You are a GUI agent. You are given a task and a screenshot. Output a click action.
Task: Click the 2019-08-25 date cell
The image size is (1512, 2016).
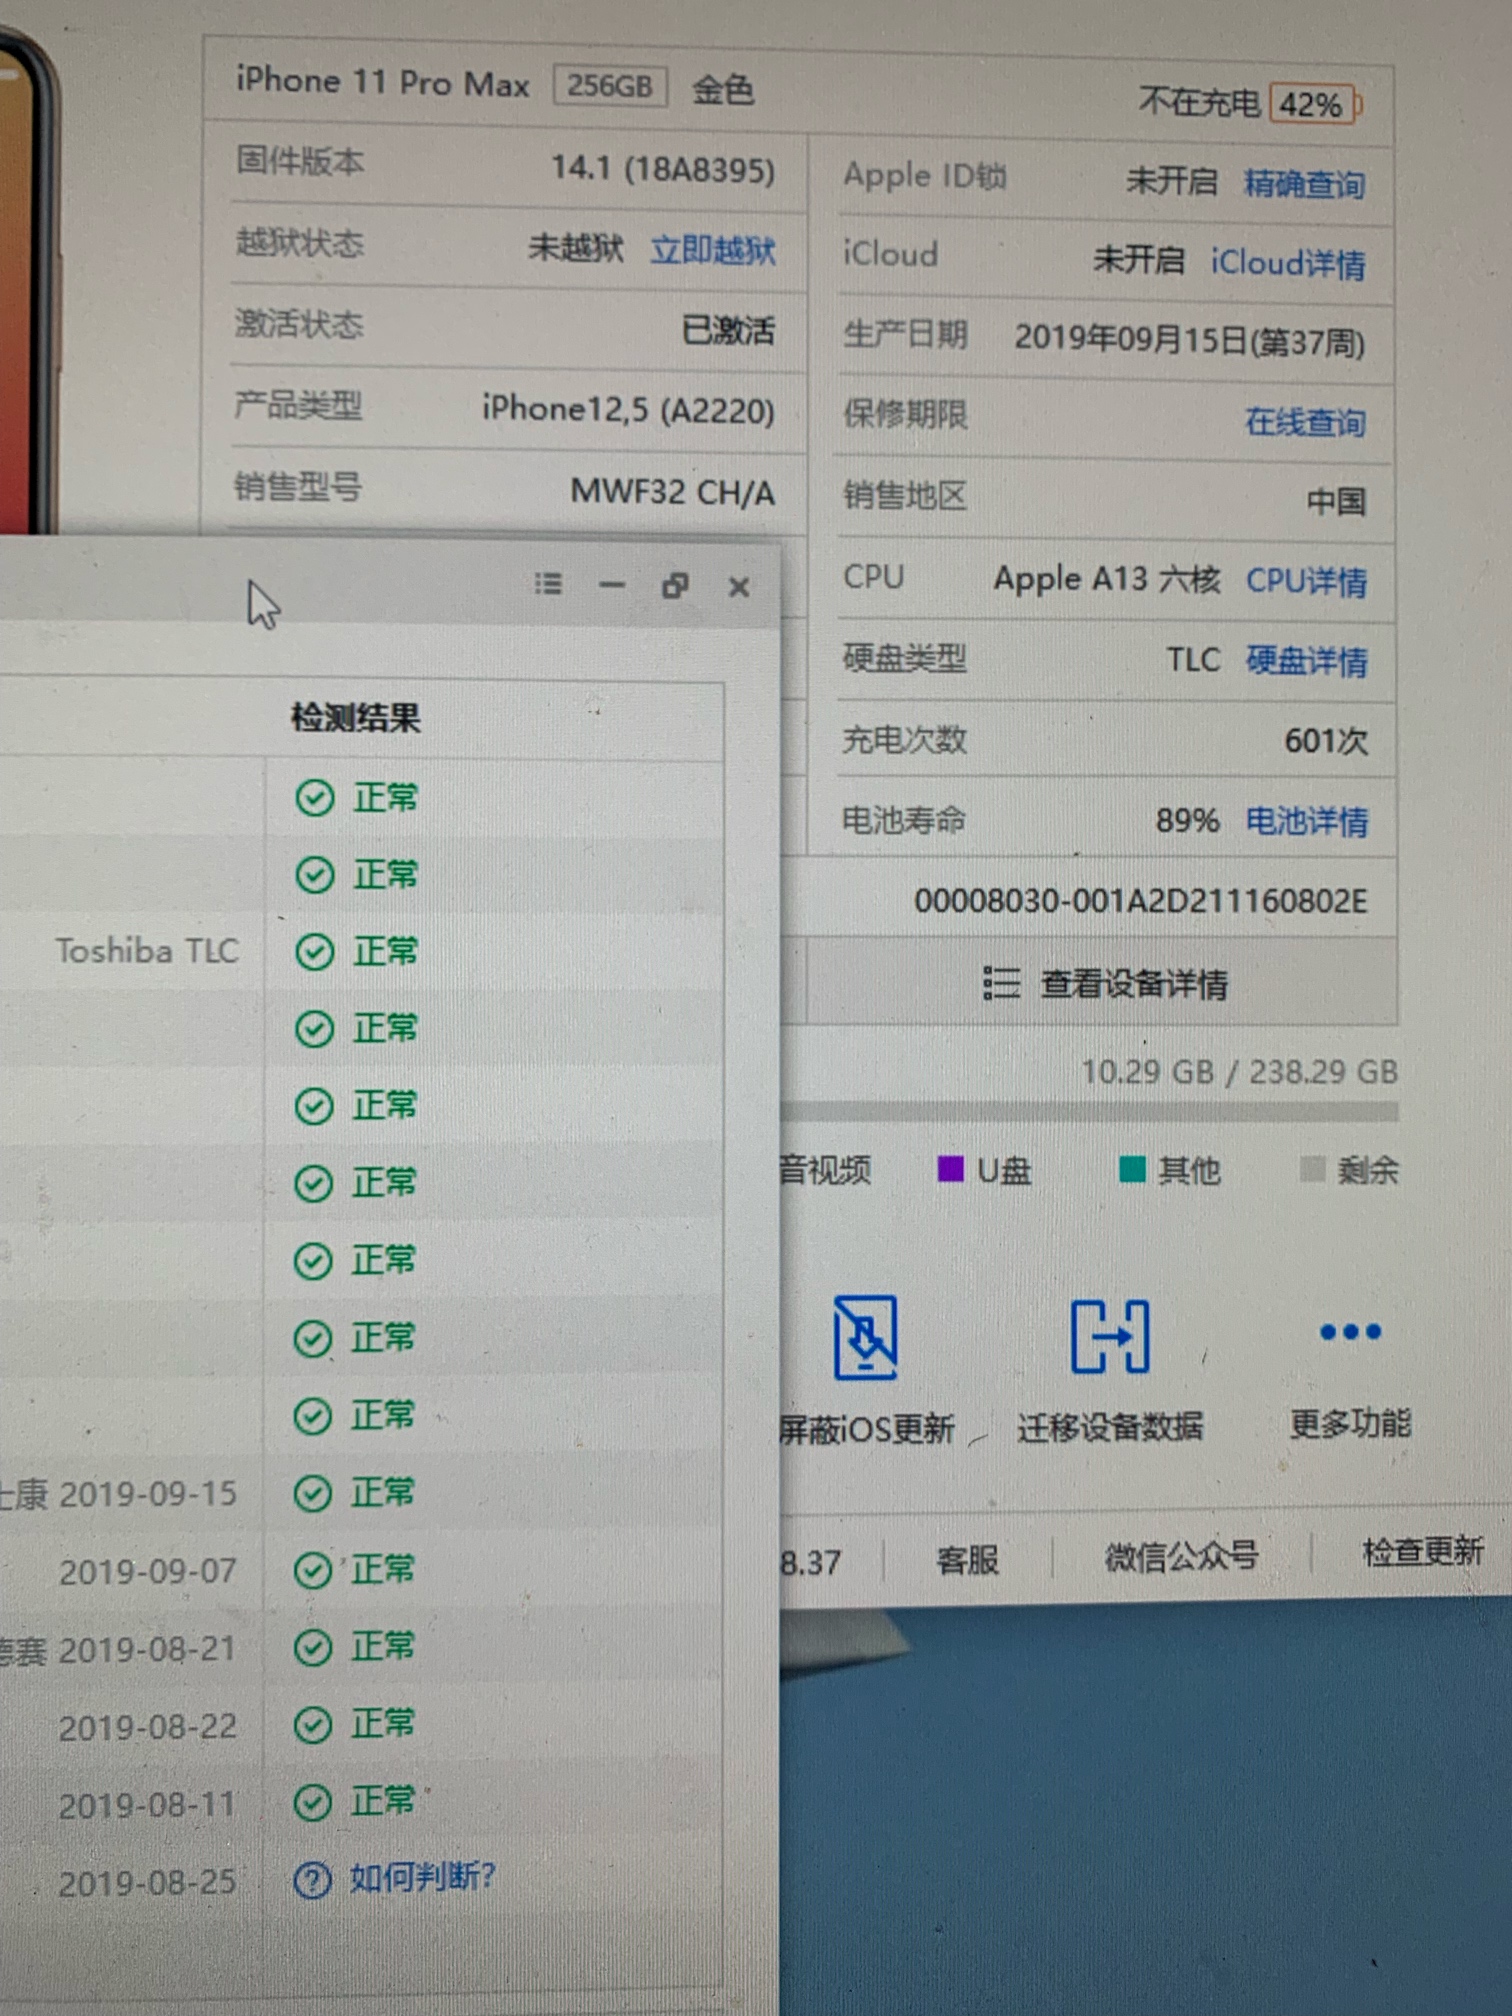point(147,1883)
